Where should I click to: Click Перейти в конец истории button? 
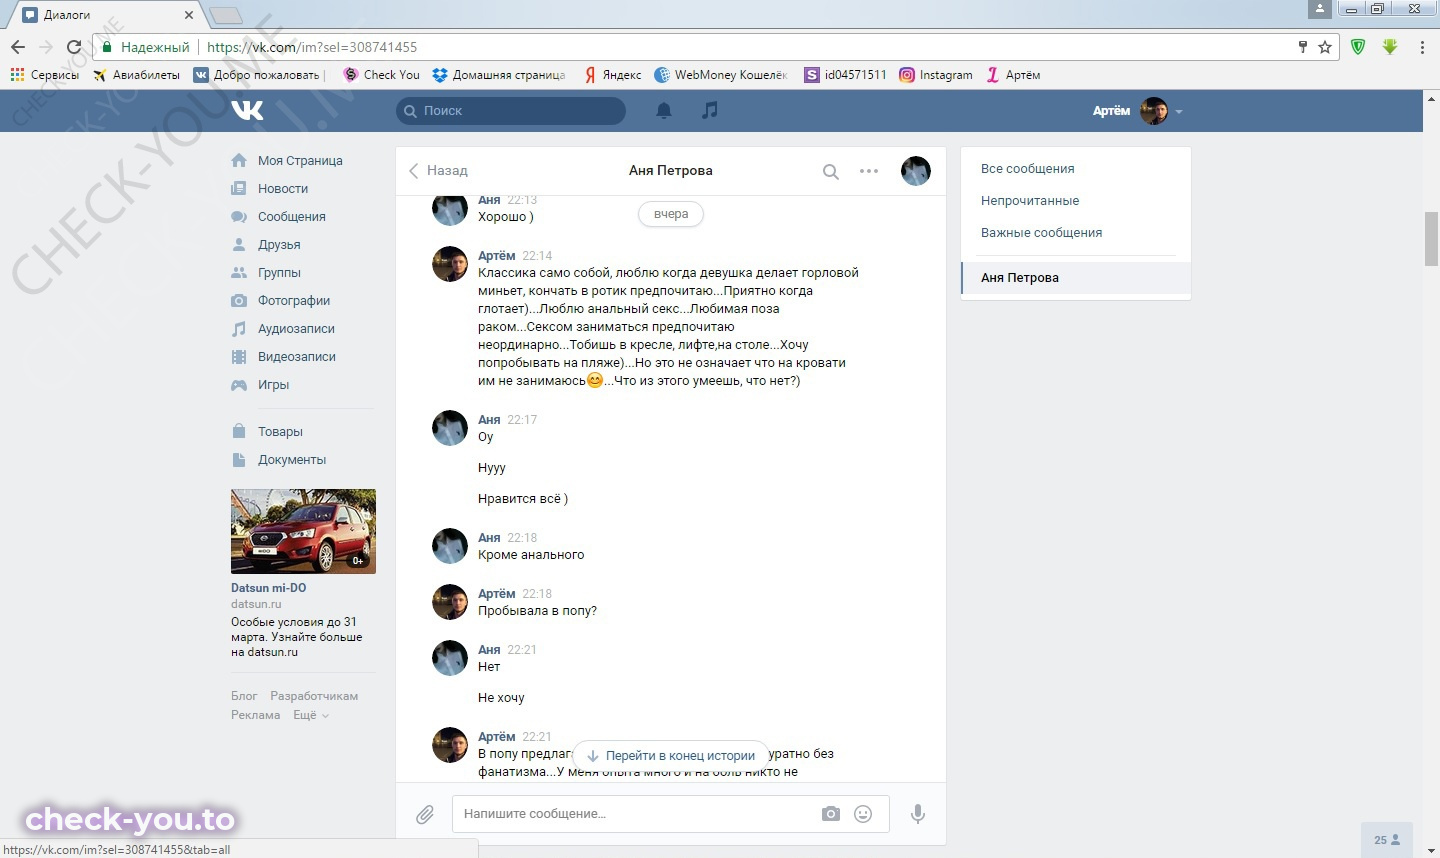pyautogui.click(x=670, y=756)
